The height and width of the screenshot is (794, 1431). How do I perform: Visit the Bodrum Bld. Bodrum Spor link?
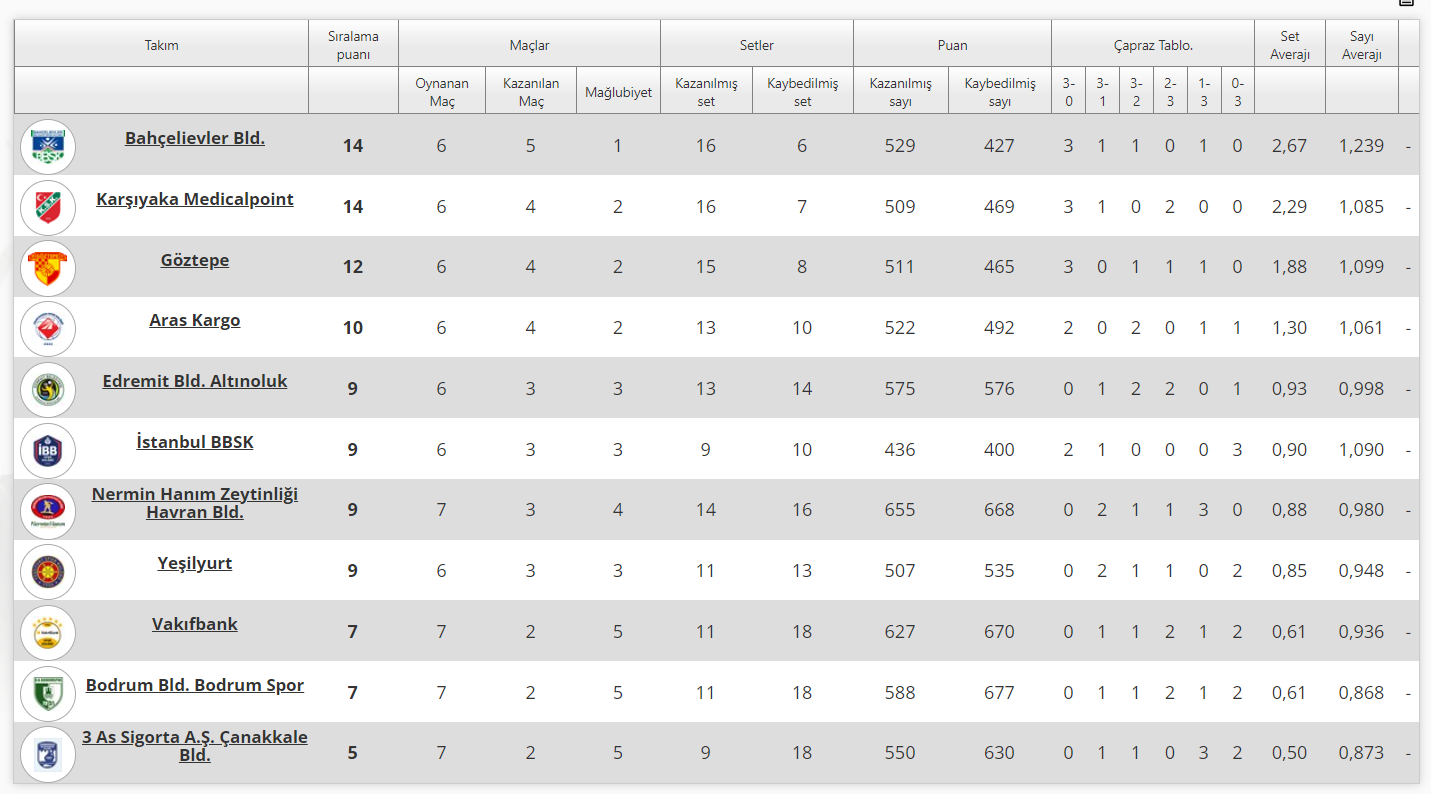195,685
